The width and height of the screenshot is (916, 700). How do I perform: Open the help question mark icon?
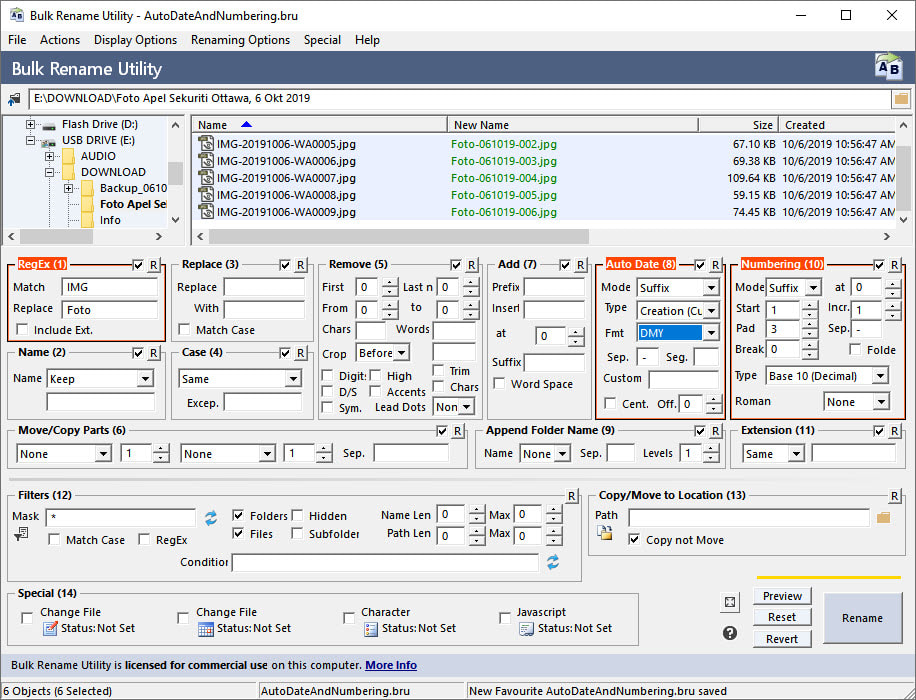pyautogui.click(x=730, y=633)
